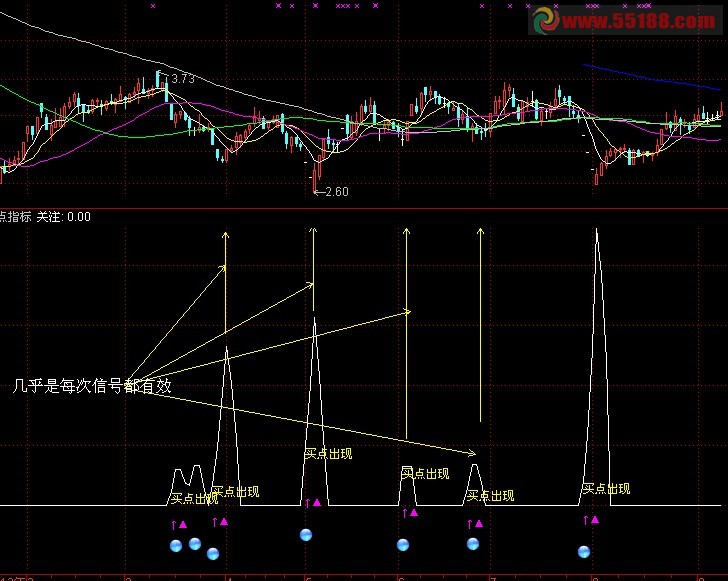Viewport: 728px width, 581px height.
Task: Click the 买点出现 label on the rightmost spike
Action: point(606,489)
